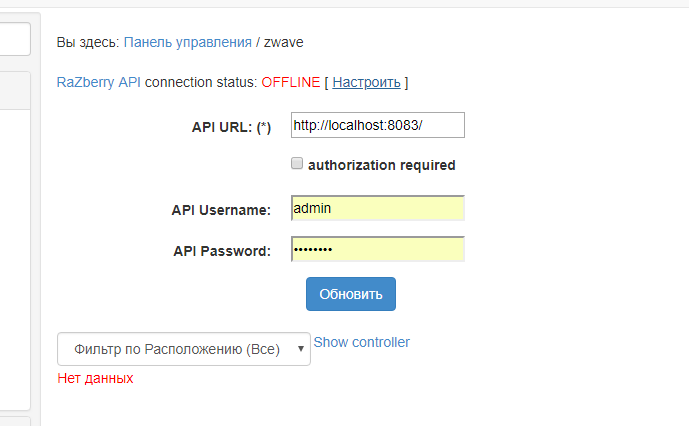This screenshot has width=689, height=426.
Task: Click the authorization required label text
Action: 381,165
